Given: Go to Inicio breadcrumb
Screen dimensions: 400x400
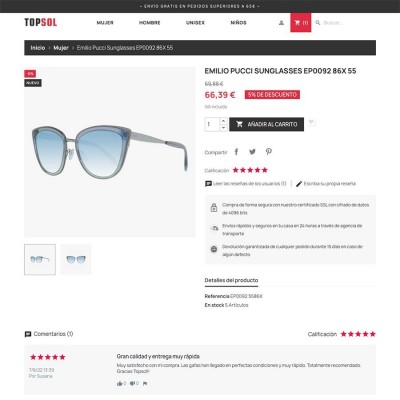Looking at the screenshot, I should (x=38, y=48).
